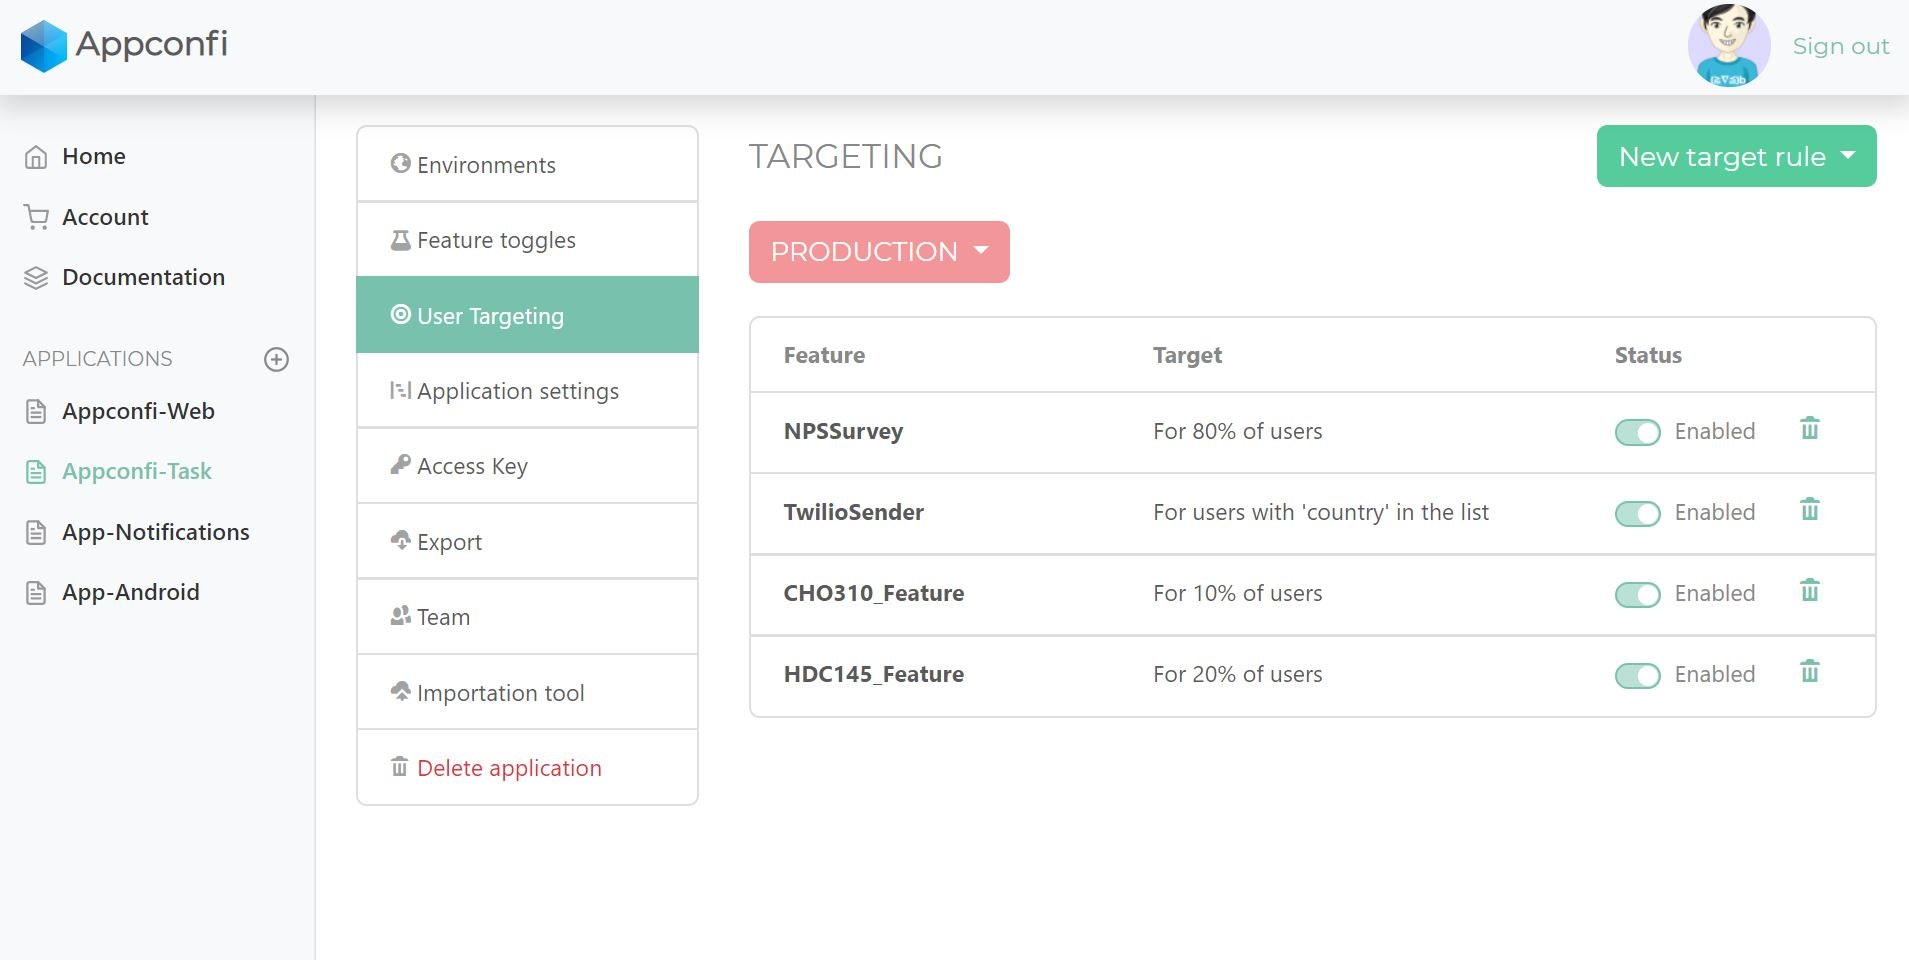Screen dimensions: 1909x960
Task: Open Documentation in sidebar
Action: click(143, 277)
